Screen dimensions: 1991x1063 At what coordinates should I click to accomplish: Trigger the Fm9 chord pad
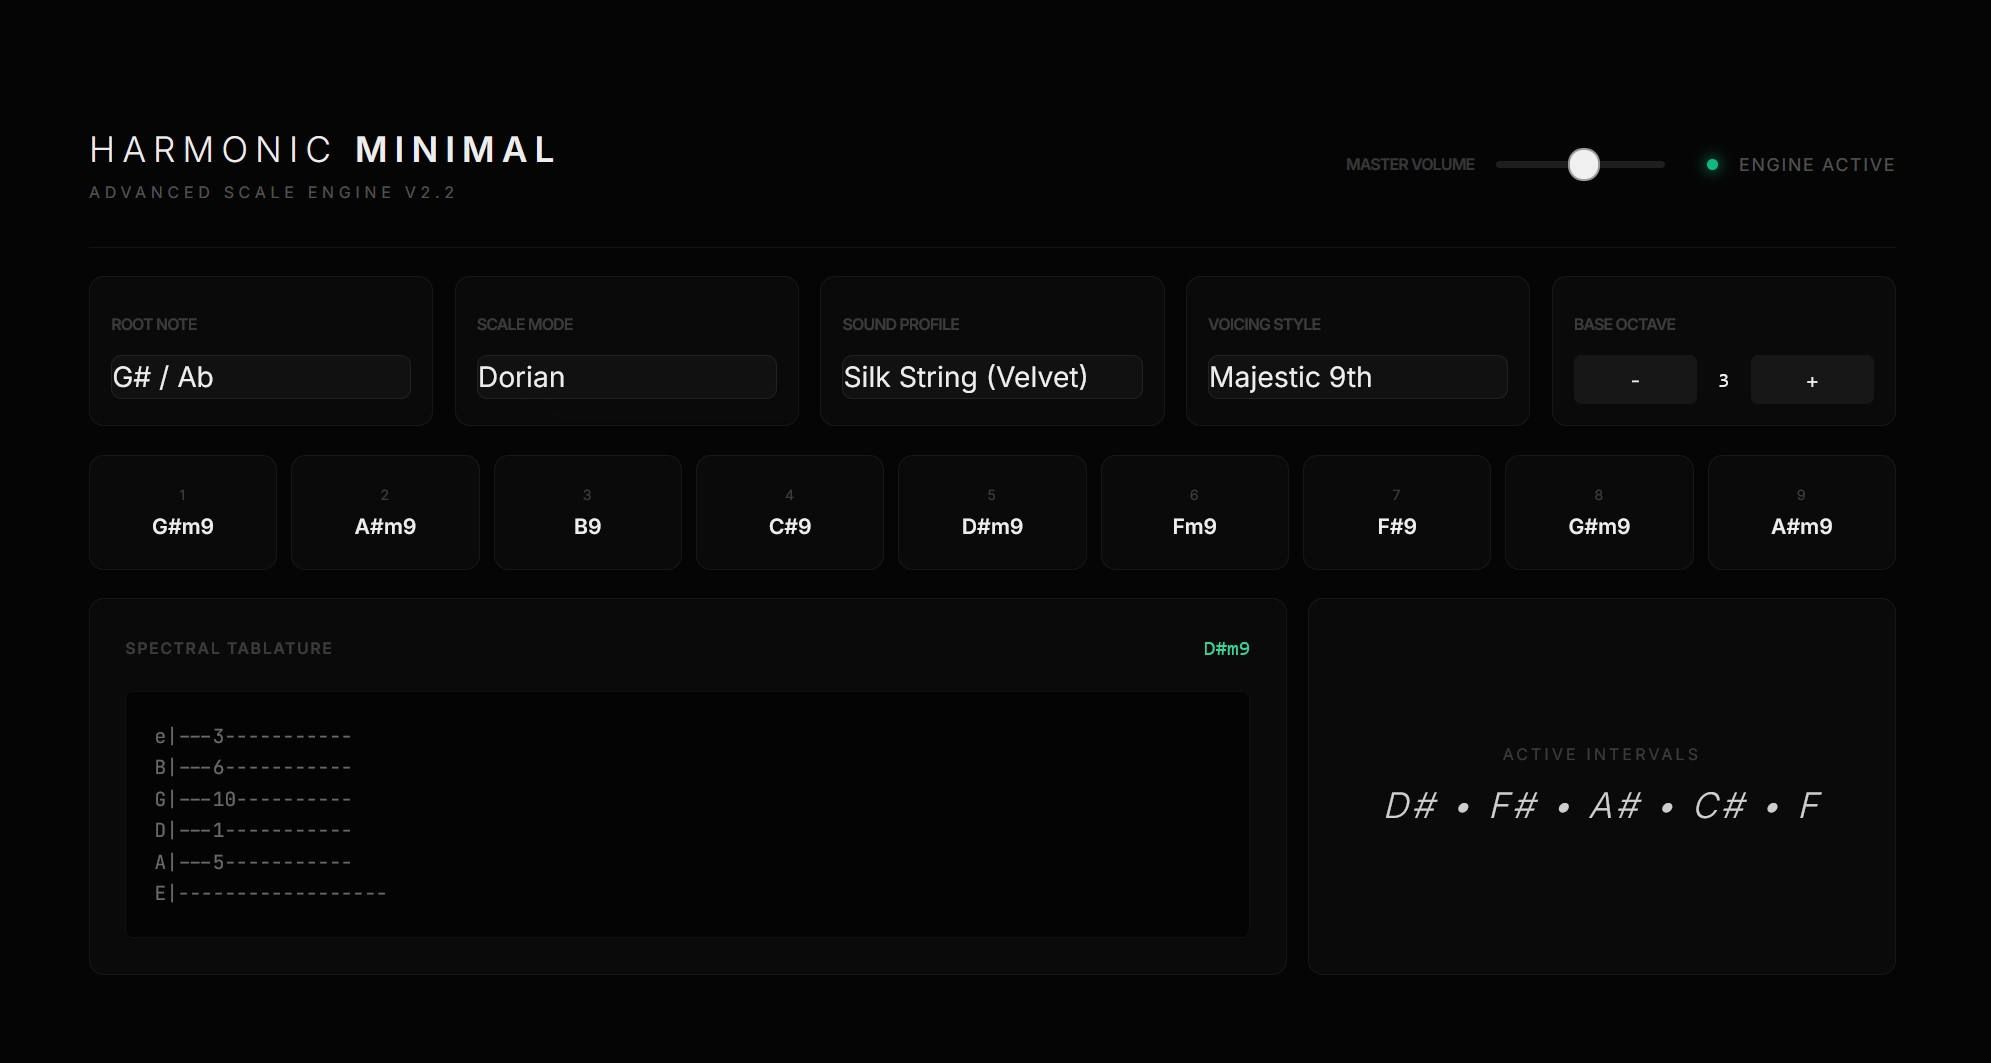[1194, 513]
